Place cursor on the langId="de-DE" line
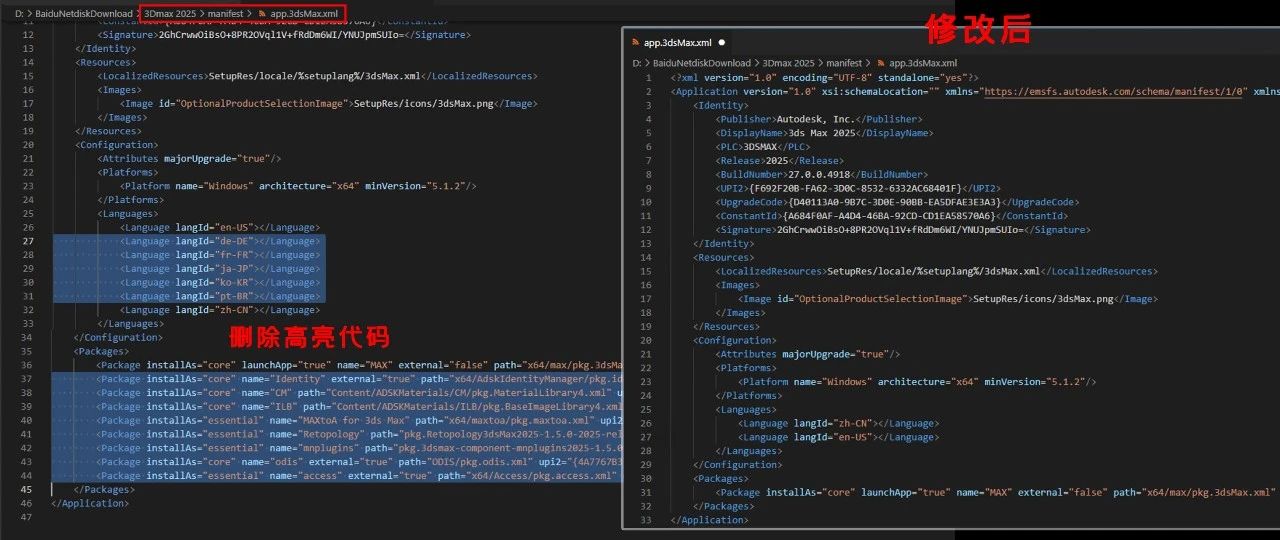 219,241
